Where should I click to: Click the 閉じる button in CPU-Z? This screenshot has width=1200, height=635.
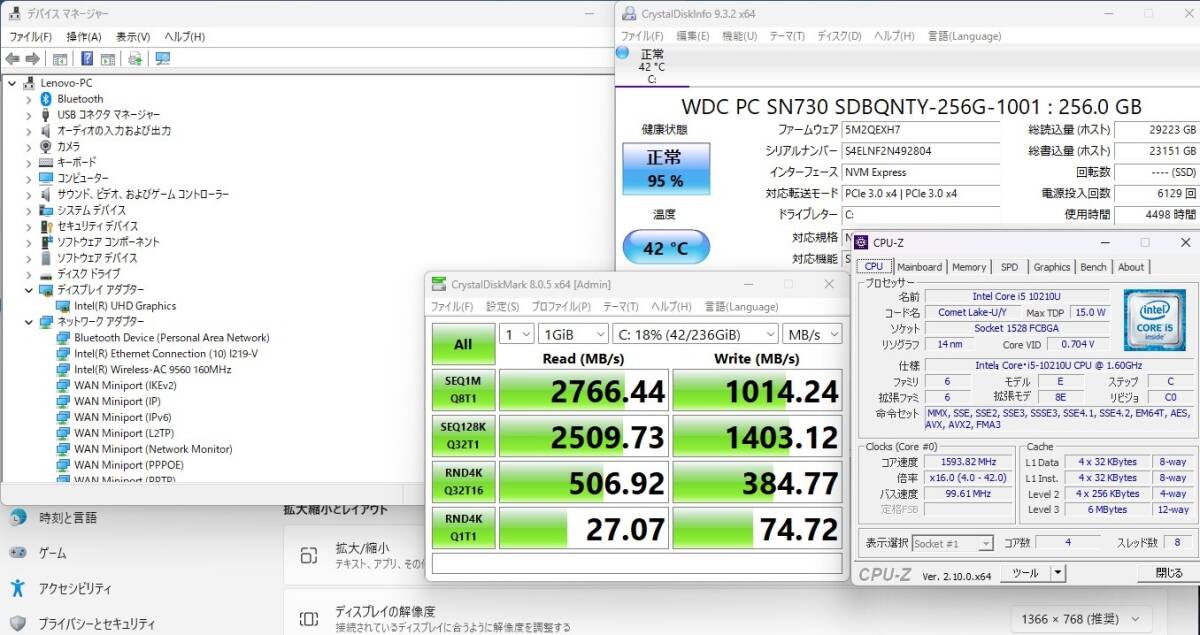[x=1168, y=573]
